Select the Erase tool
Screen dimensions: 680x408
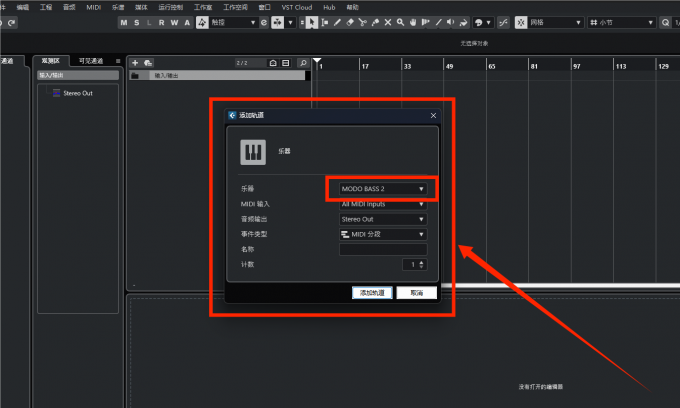click(350, 23)
